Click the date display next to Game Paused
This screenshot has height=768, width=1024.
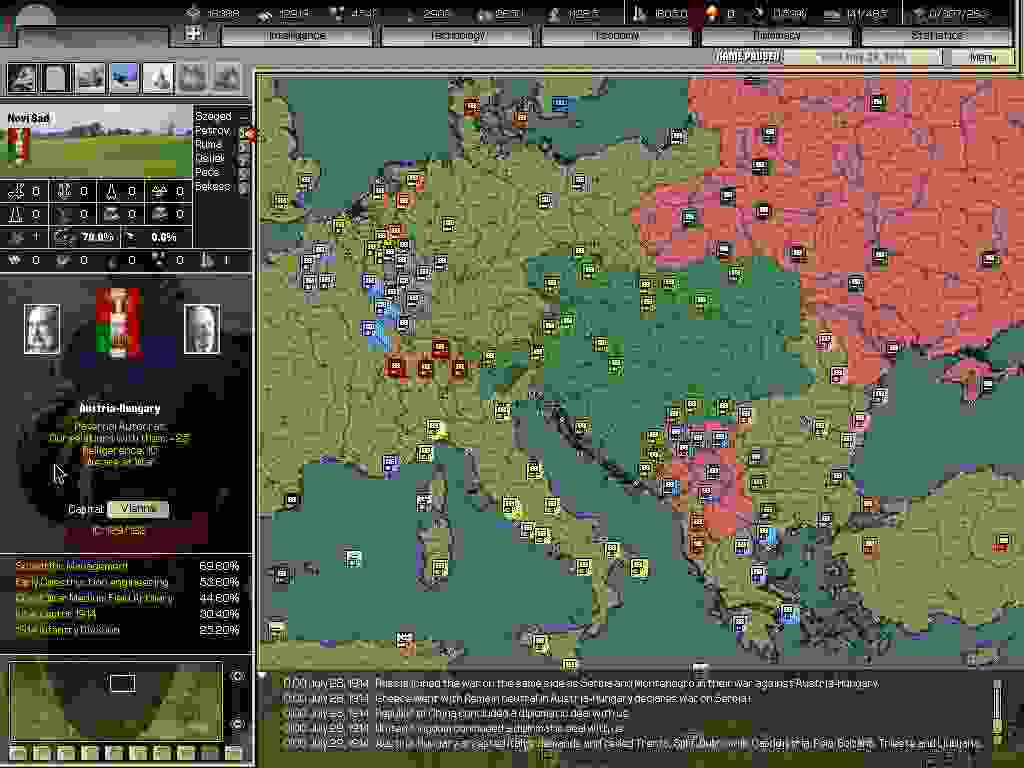pos(861,57)
